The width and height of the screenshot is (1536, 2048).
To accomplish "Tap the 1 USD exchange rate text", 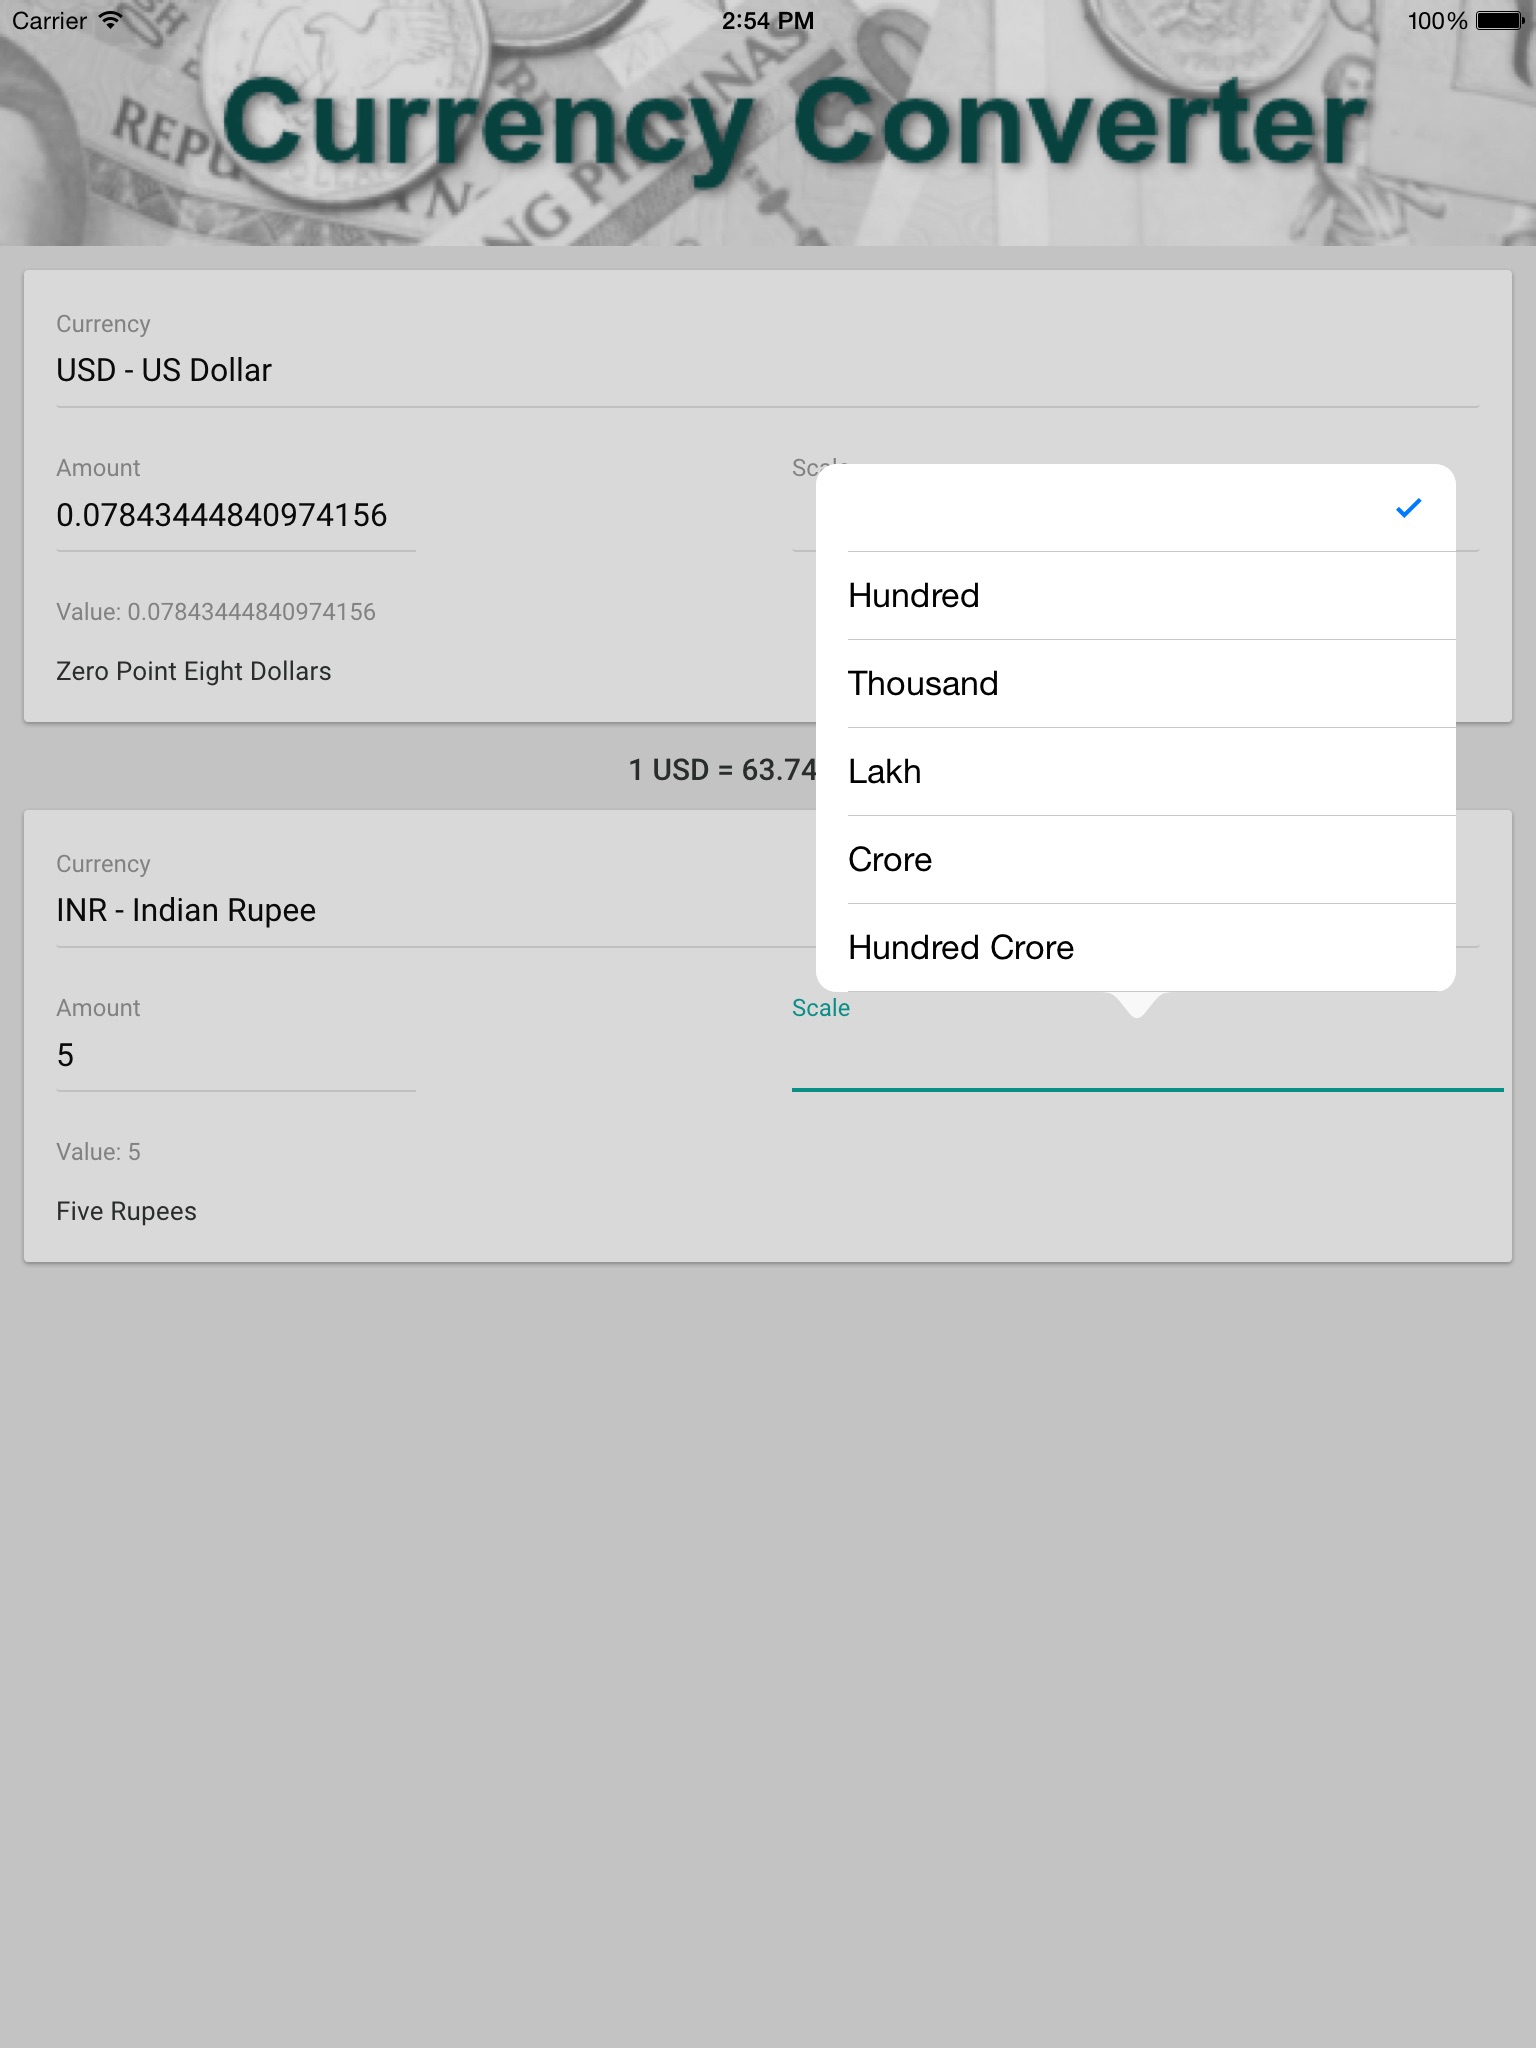I will 722,770.
